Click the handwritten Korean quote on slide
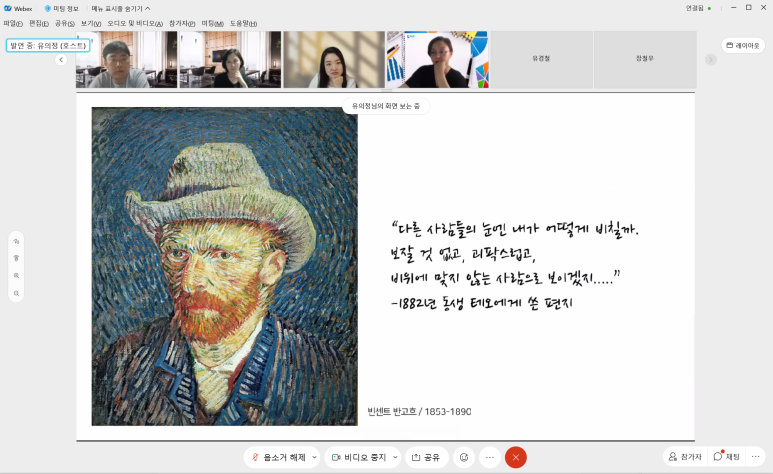This screenshot has width=773, height=474. click(514, 265)
